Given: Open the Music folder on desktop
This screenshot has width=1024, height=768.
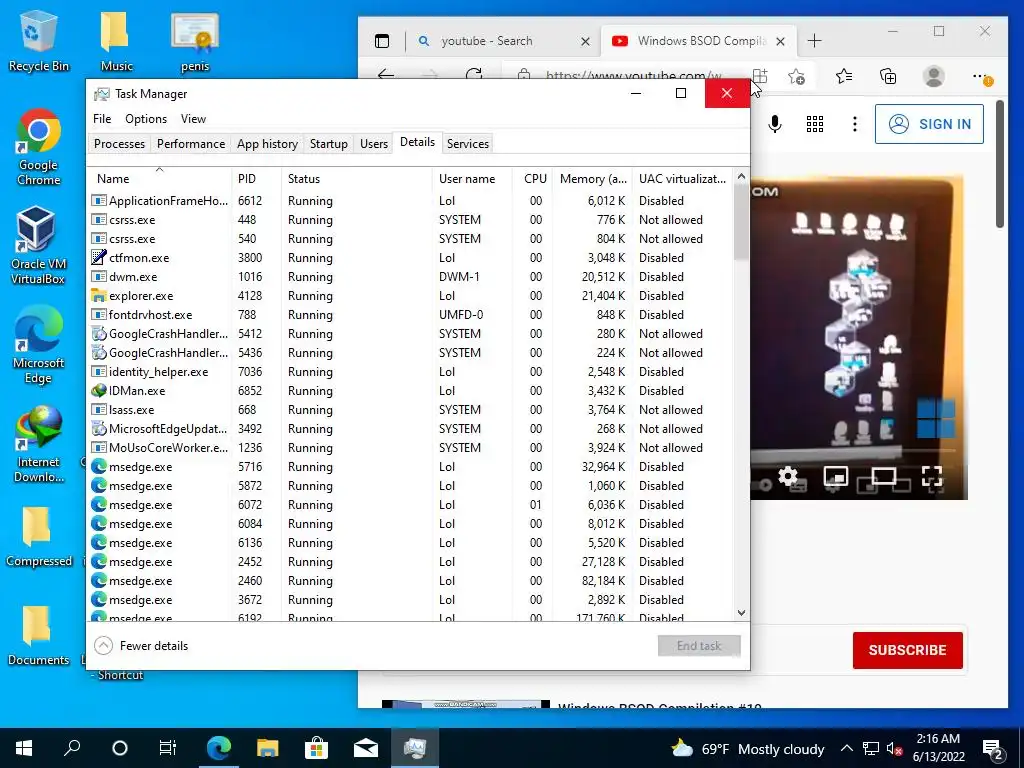Looking at the screenshot, I should (116, 40).
